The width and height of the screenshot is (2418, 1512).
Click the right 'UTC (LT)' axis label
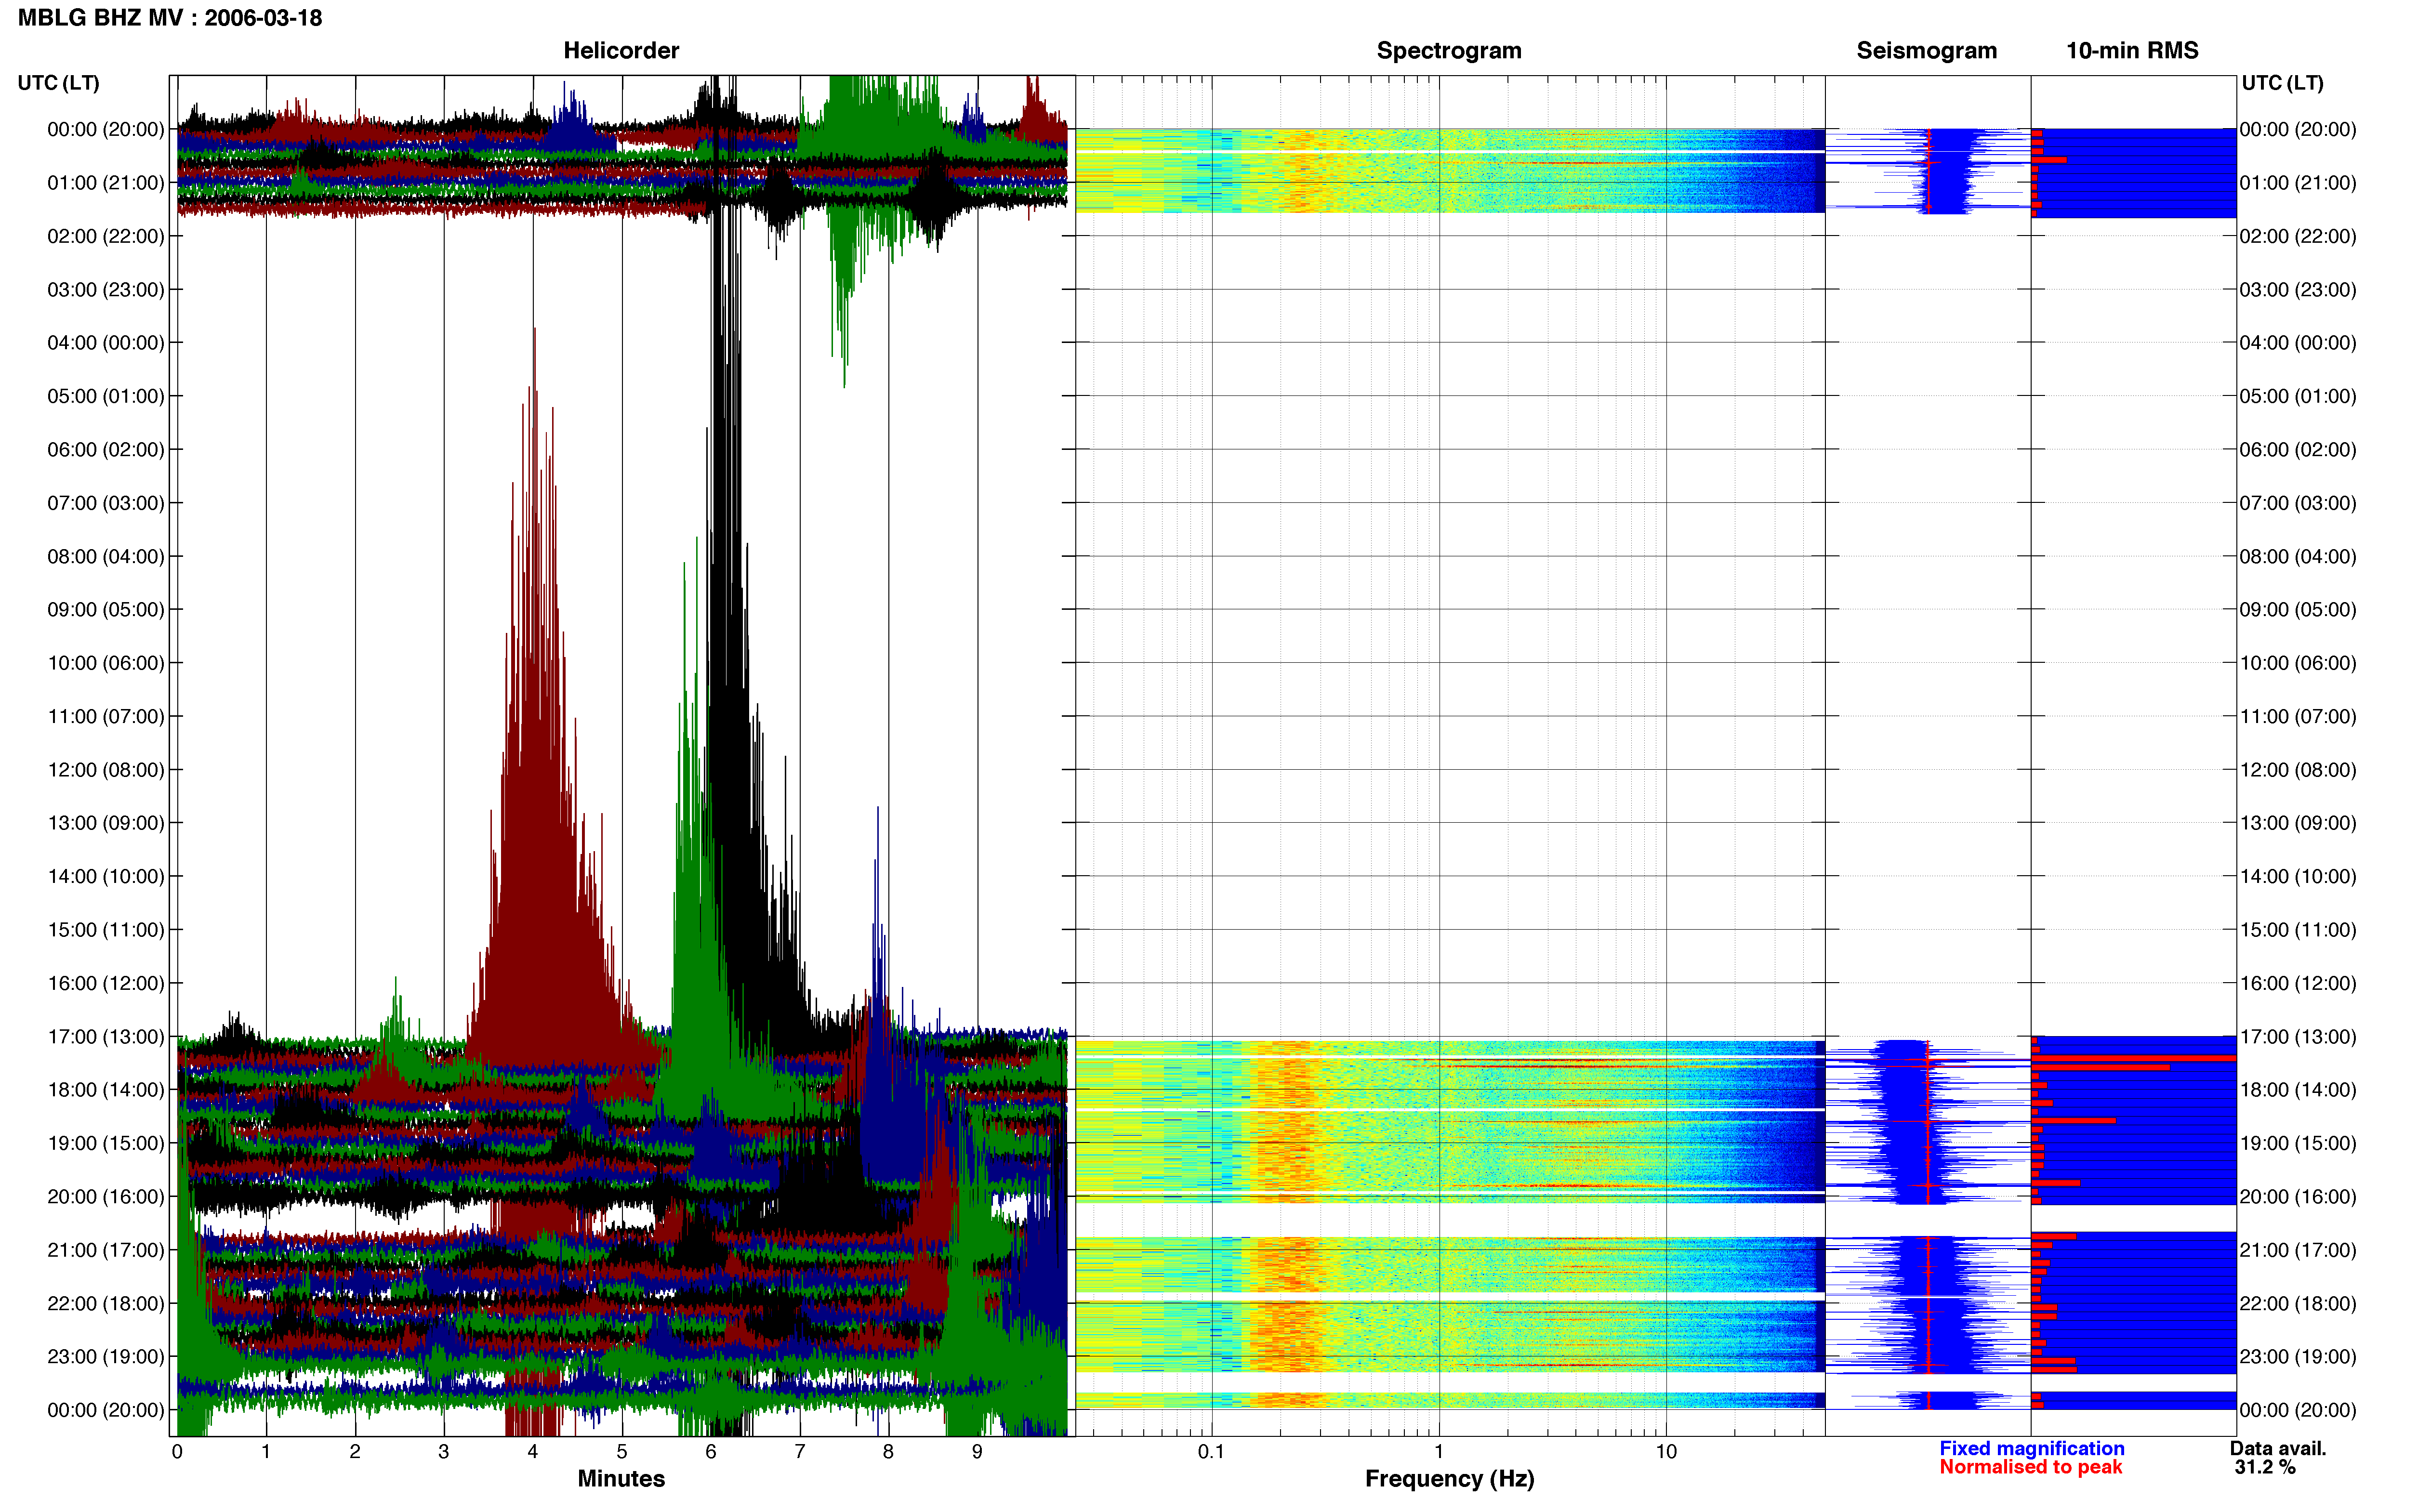tap(2282, 83)
